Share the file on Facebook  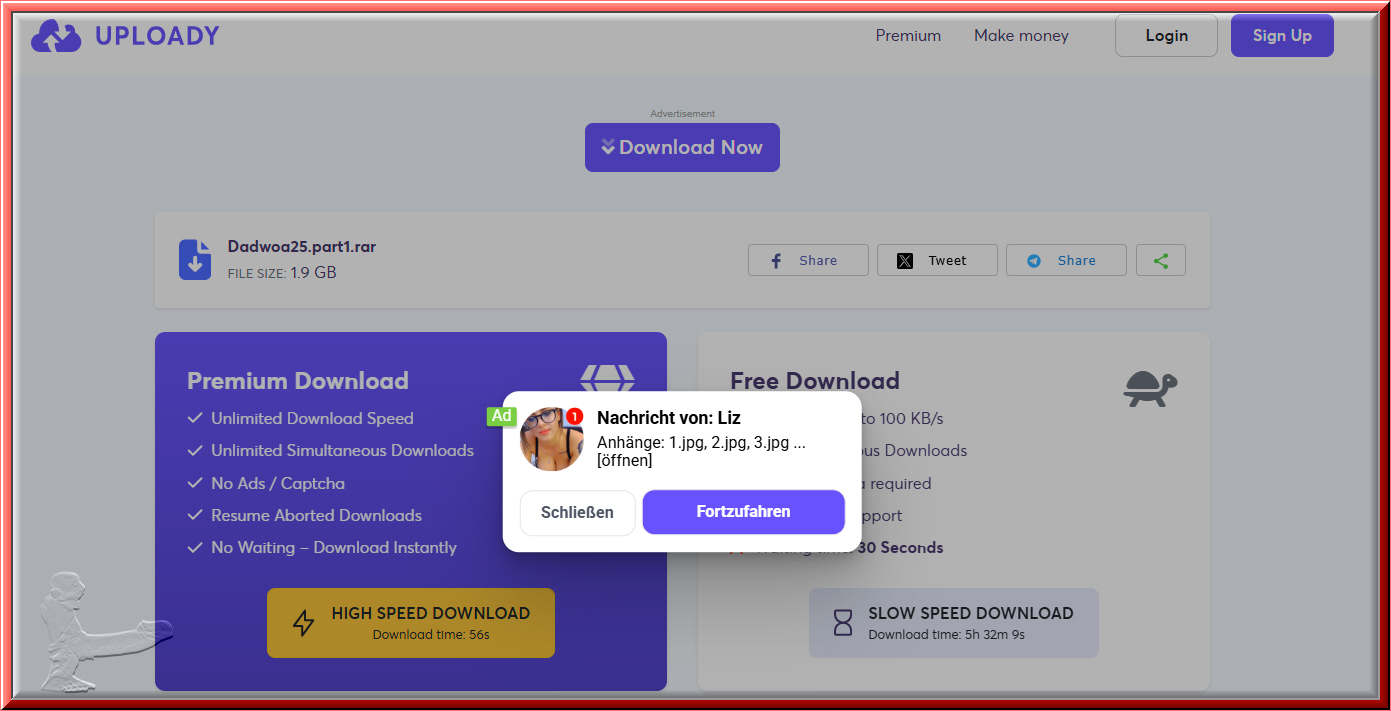808,260
